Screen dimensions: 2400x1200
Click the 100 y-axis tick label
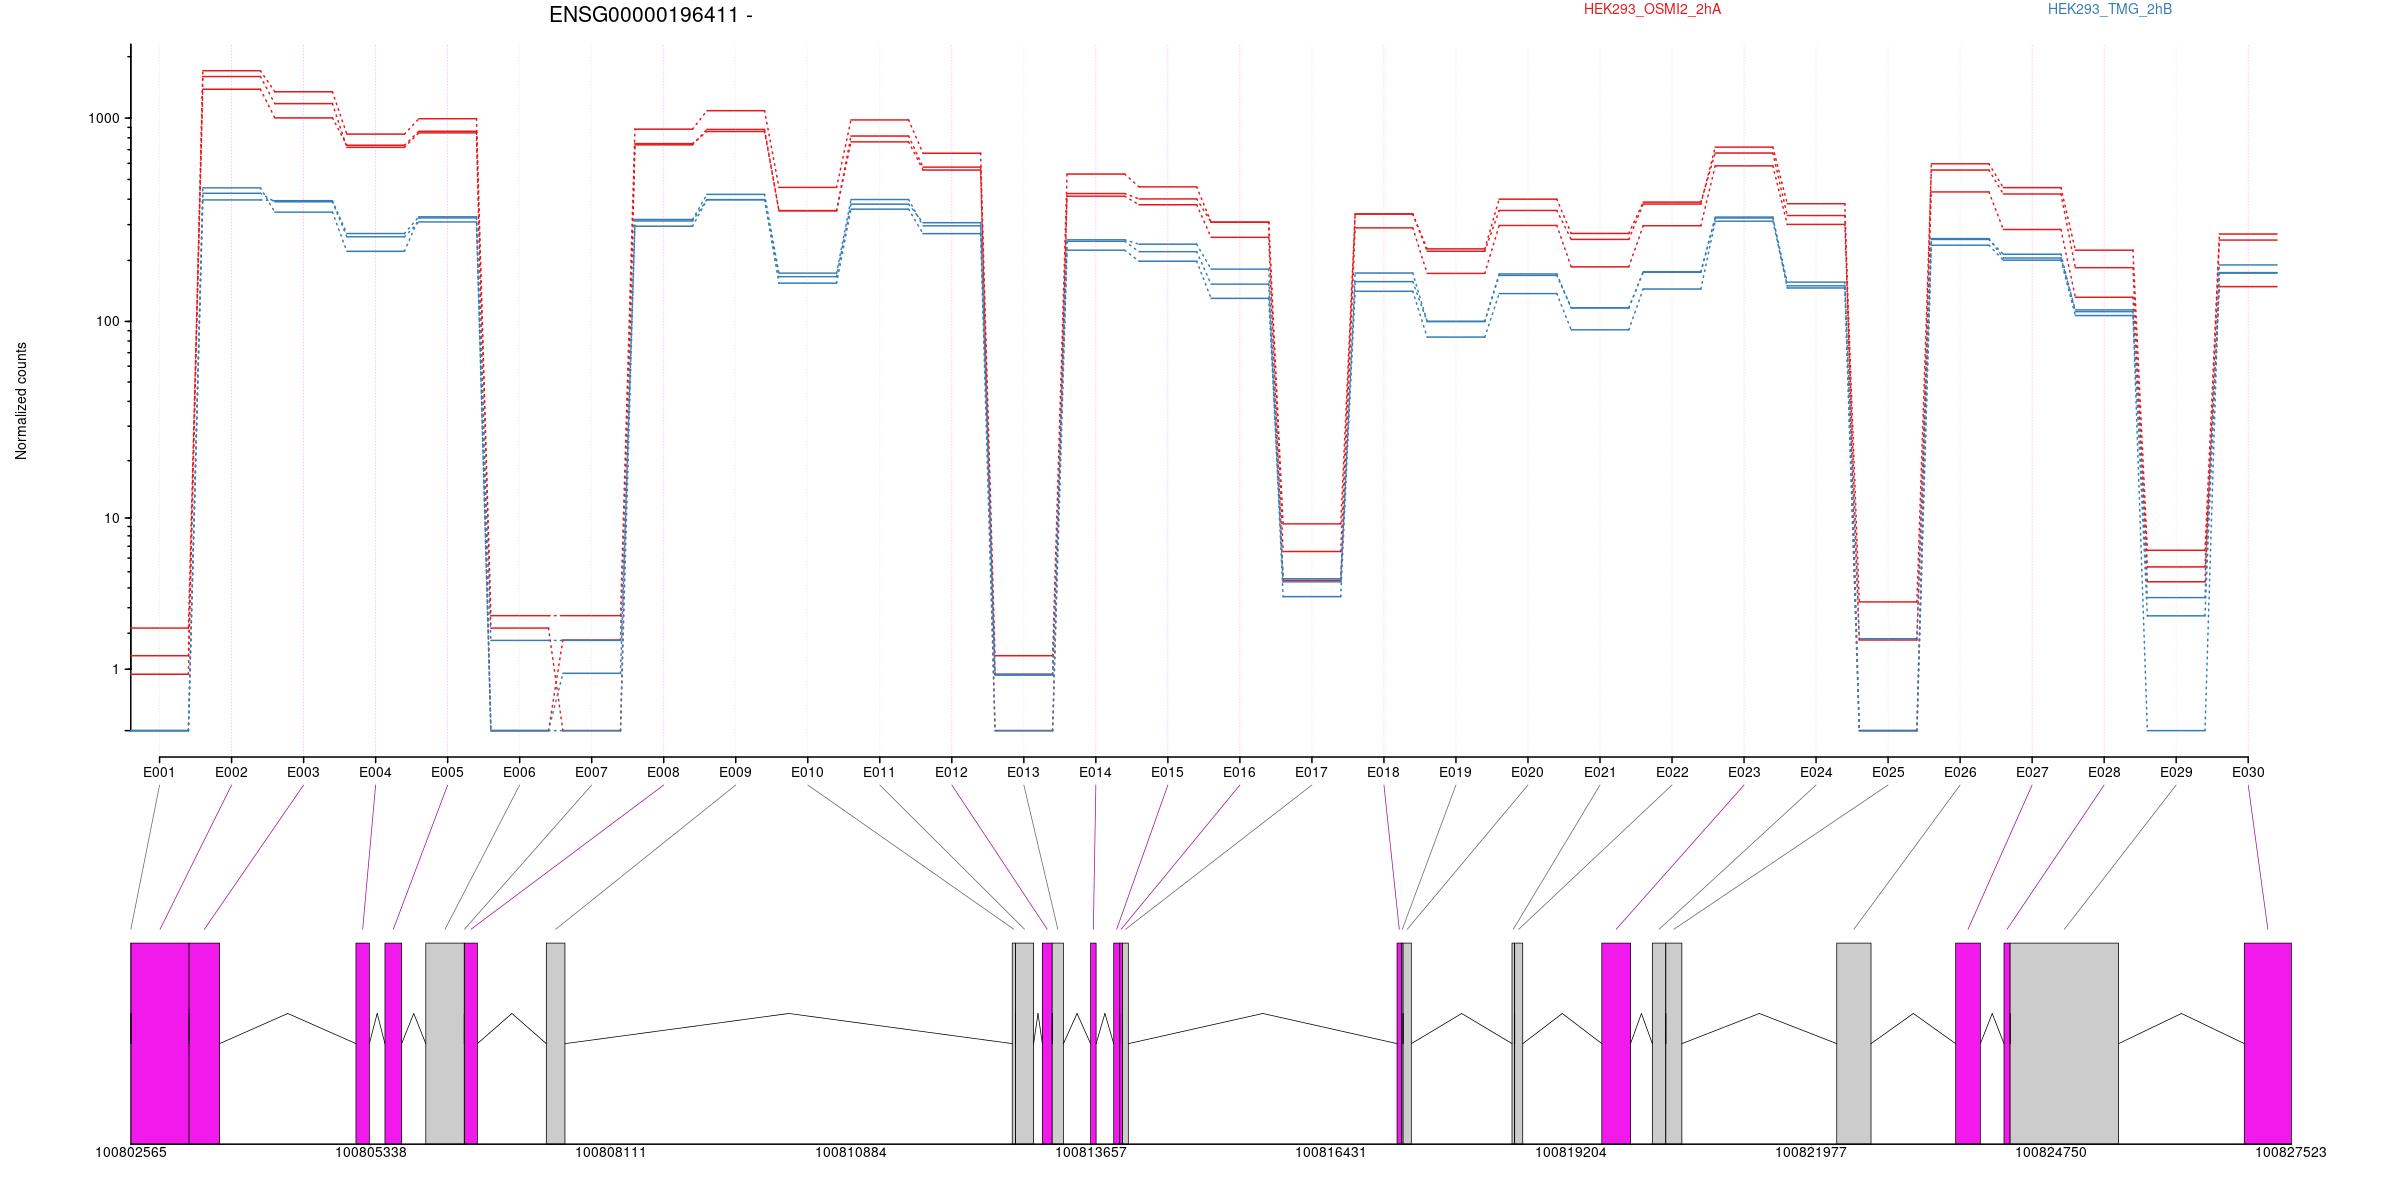pyautogui.click(x=108, y=322)
